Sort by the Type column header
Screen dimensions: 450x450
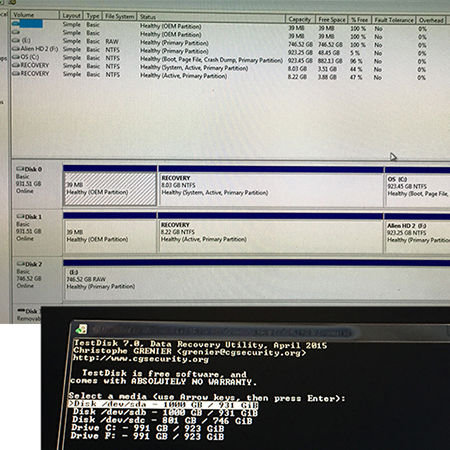click(93, 16)
